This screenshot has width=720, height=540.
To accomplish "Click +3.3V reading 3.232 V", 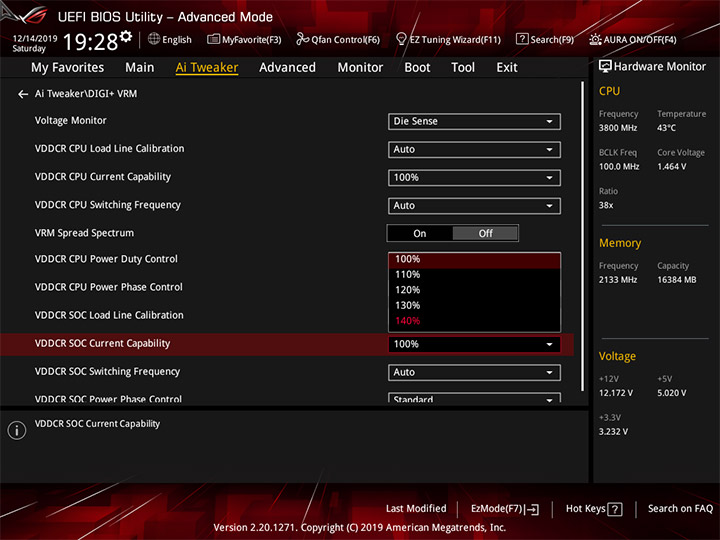I will 613,432.
